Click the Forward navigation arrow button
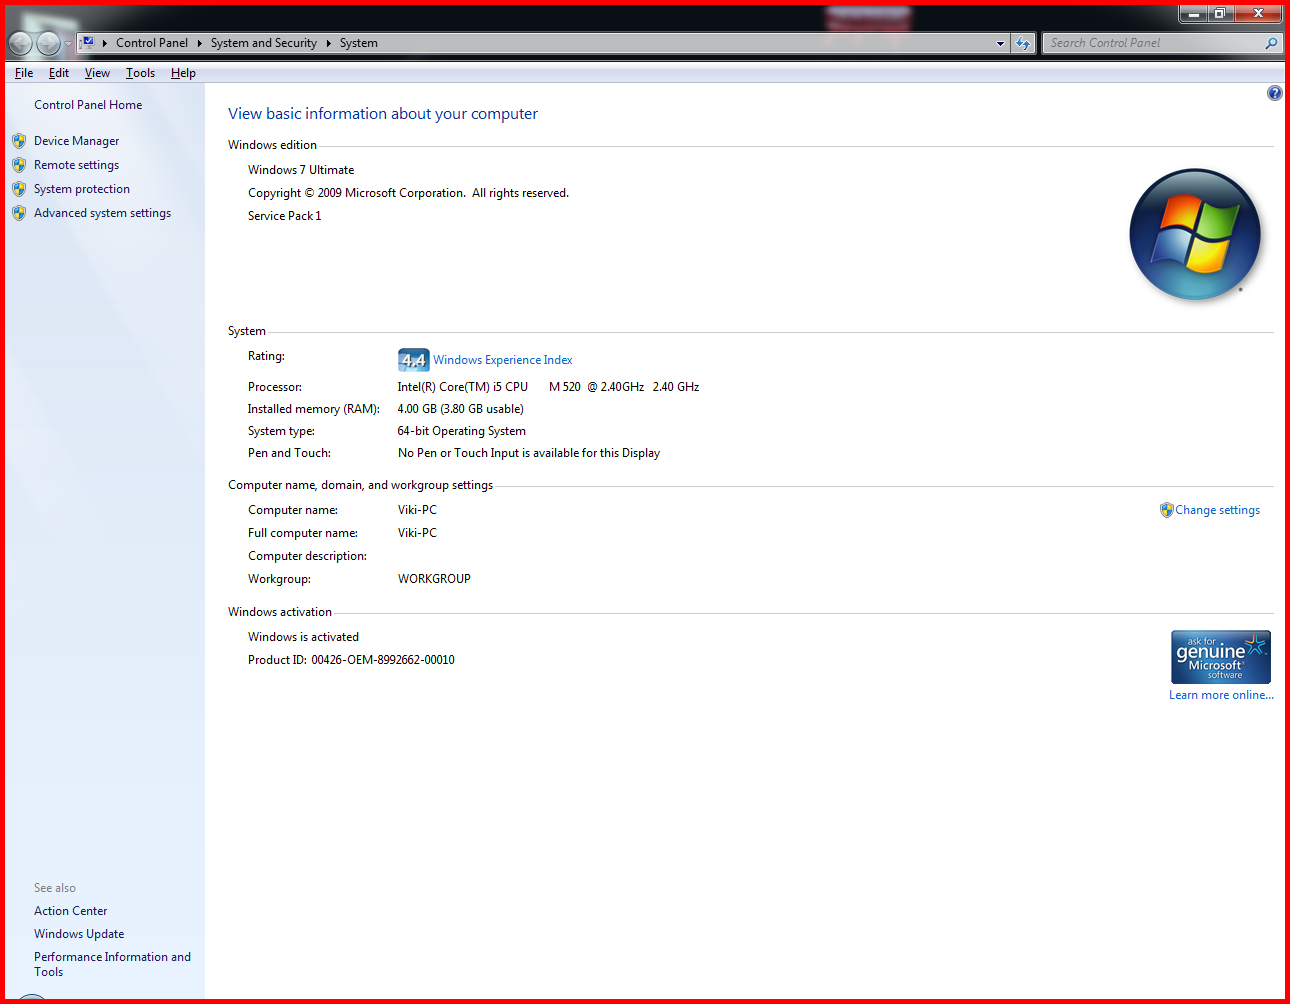 tap(48, 43)
